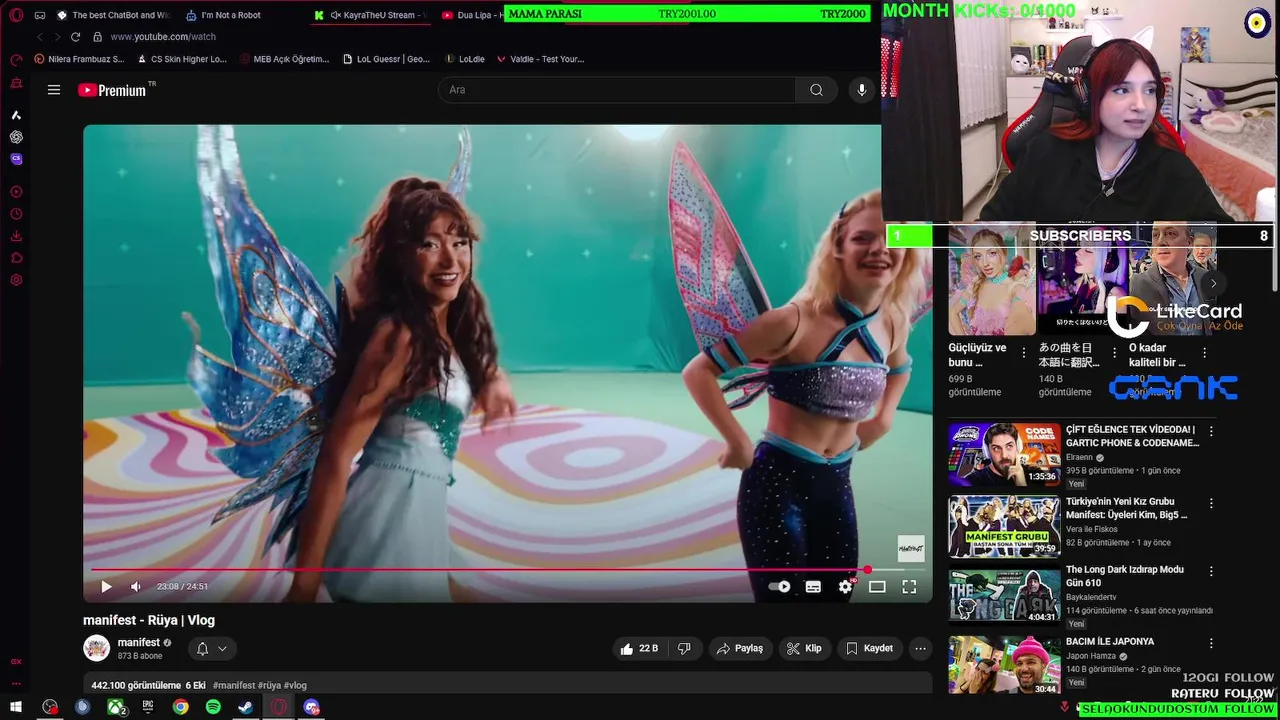Image resolution: width=1280 pixels, height=720 pixels.
Task: Click the #manifest hashtag in the description
Action: click(x=234, y=685)
